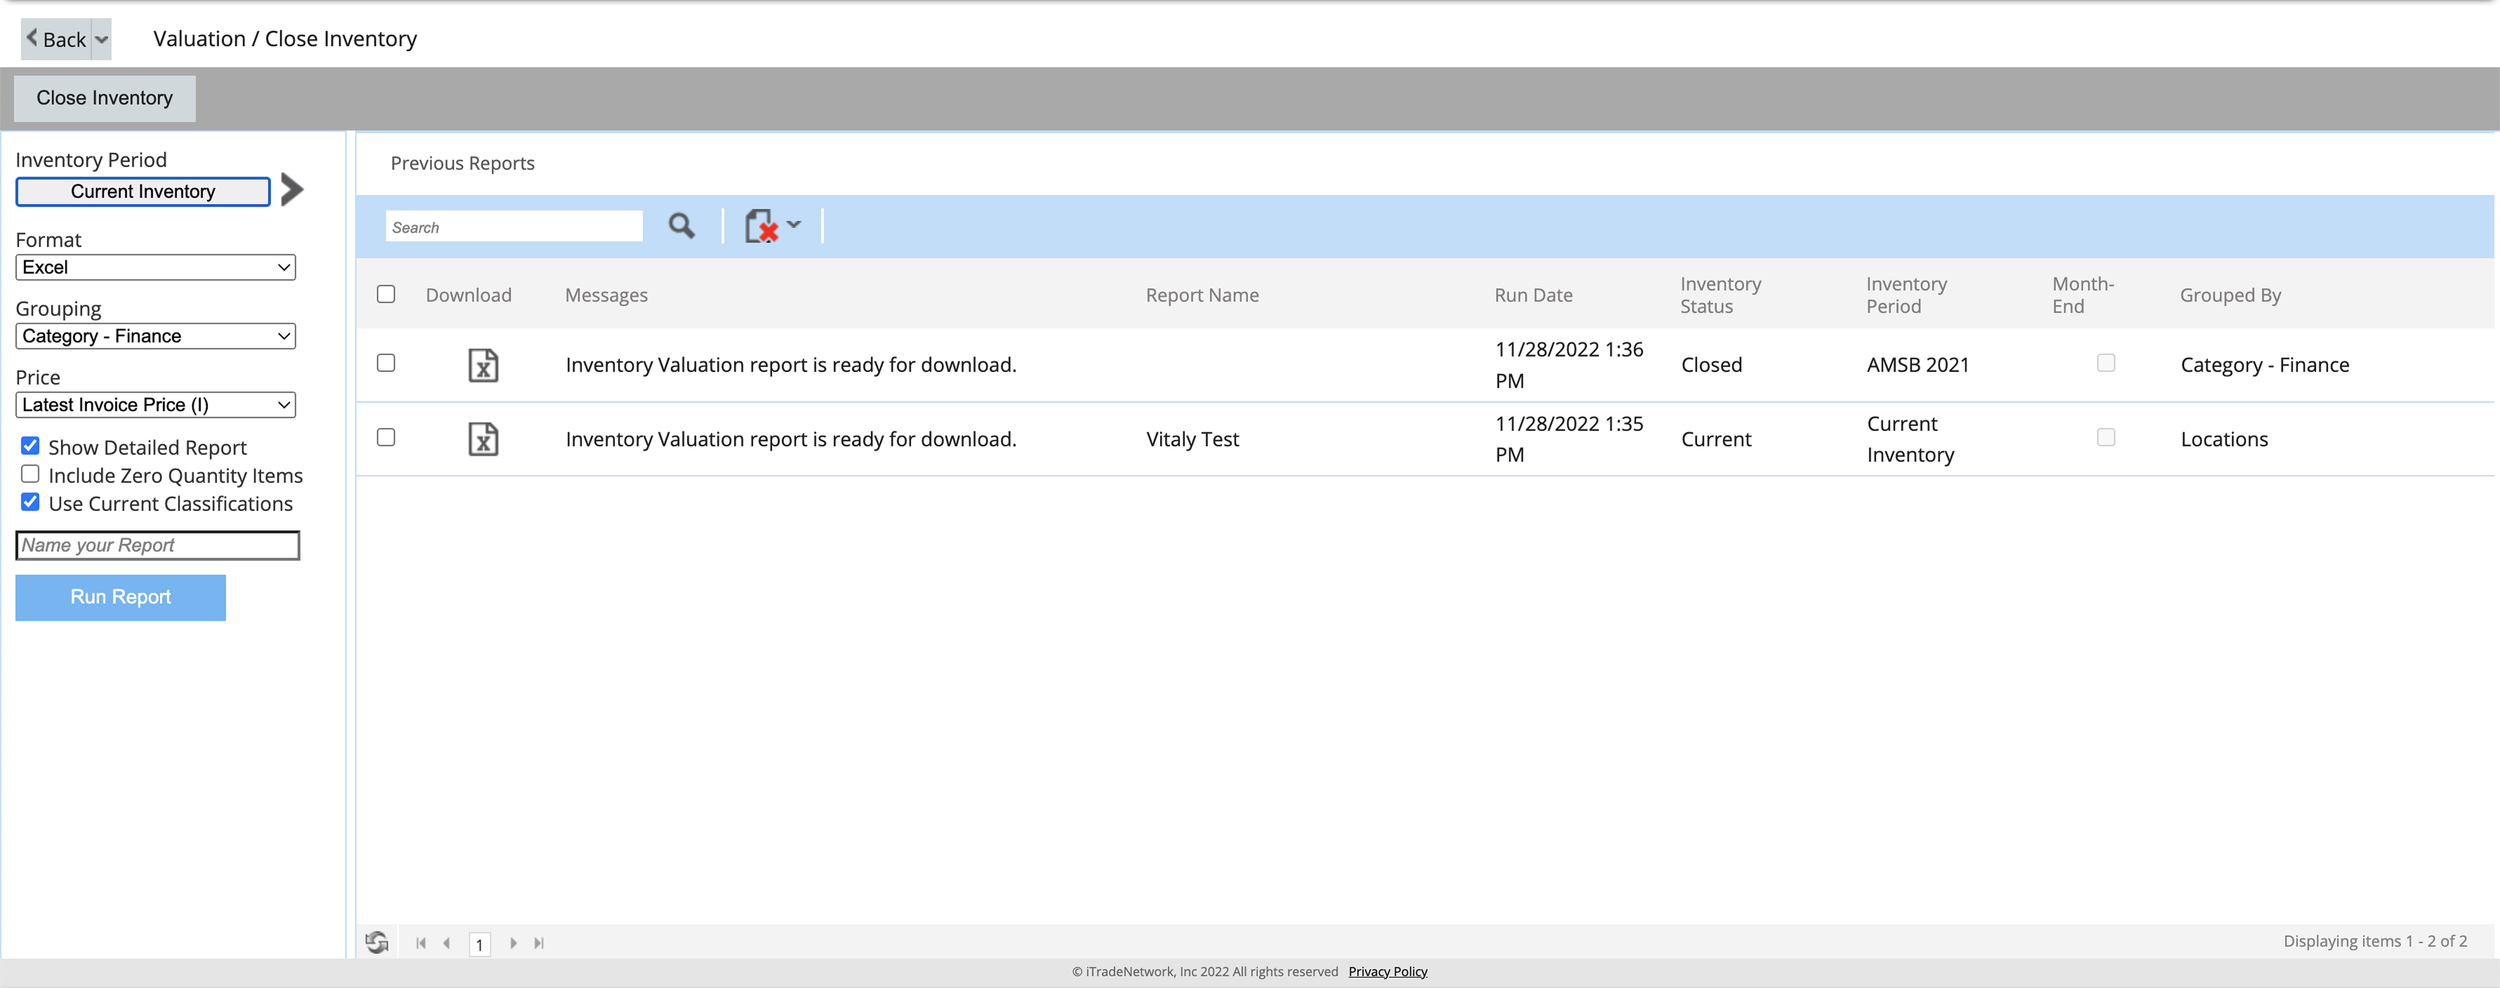Enable Include Zero Quantity Items
The width and height of the screenshot is (2500, 988).
coord(30,474)
